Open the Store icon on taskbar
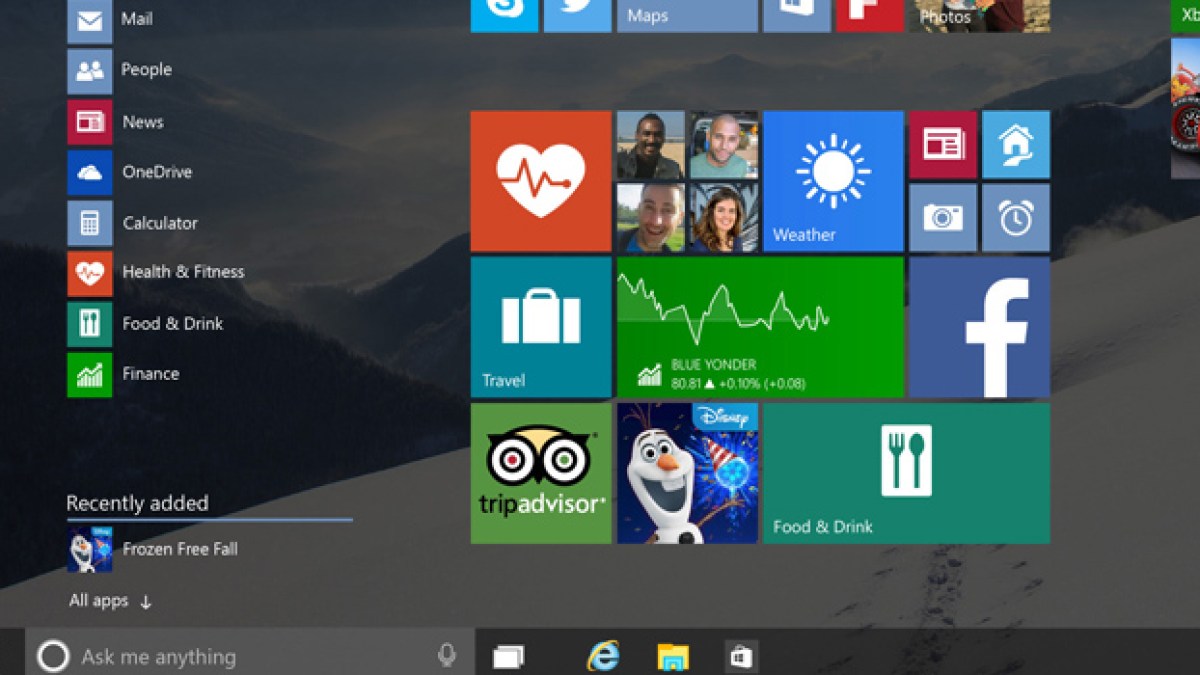The width and height of the screenshot is (1200, 675). 741,657
